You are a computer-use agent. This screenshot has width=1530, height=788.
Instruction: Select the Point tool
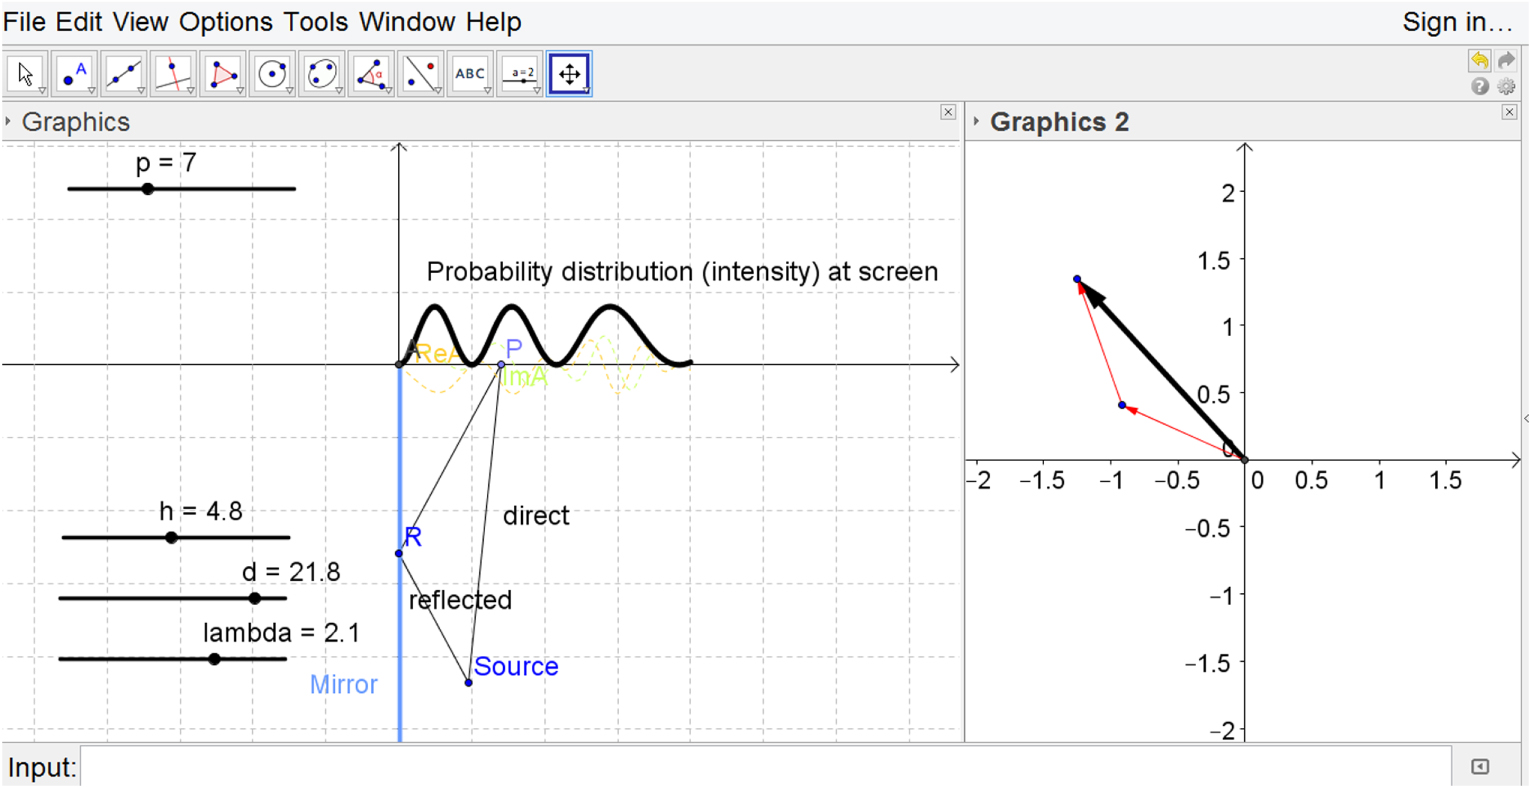76,72
